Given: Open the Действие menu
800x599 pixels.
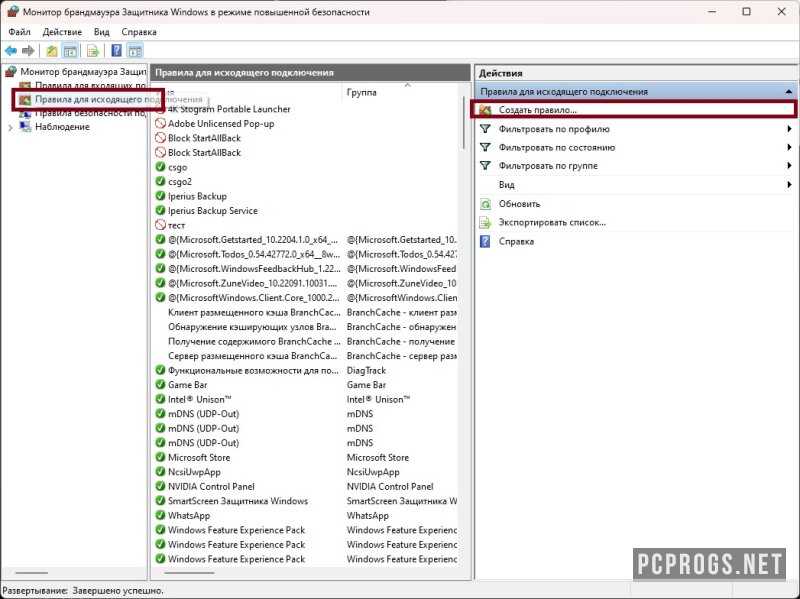Looking at the screenshot, I should pos(62,32).
